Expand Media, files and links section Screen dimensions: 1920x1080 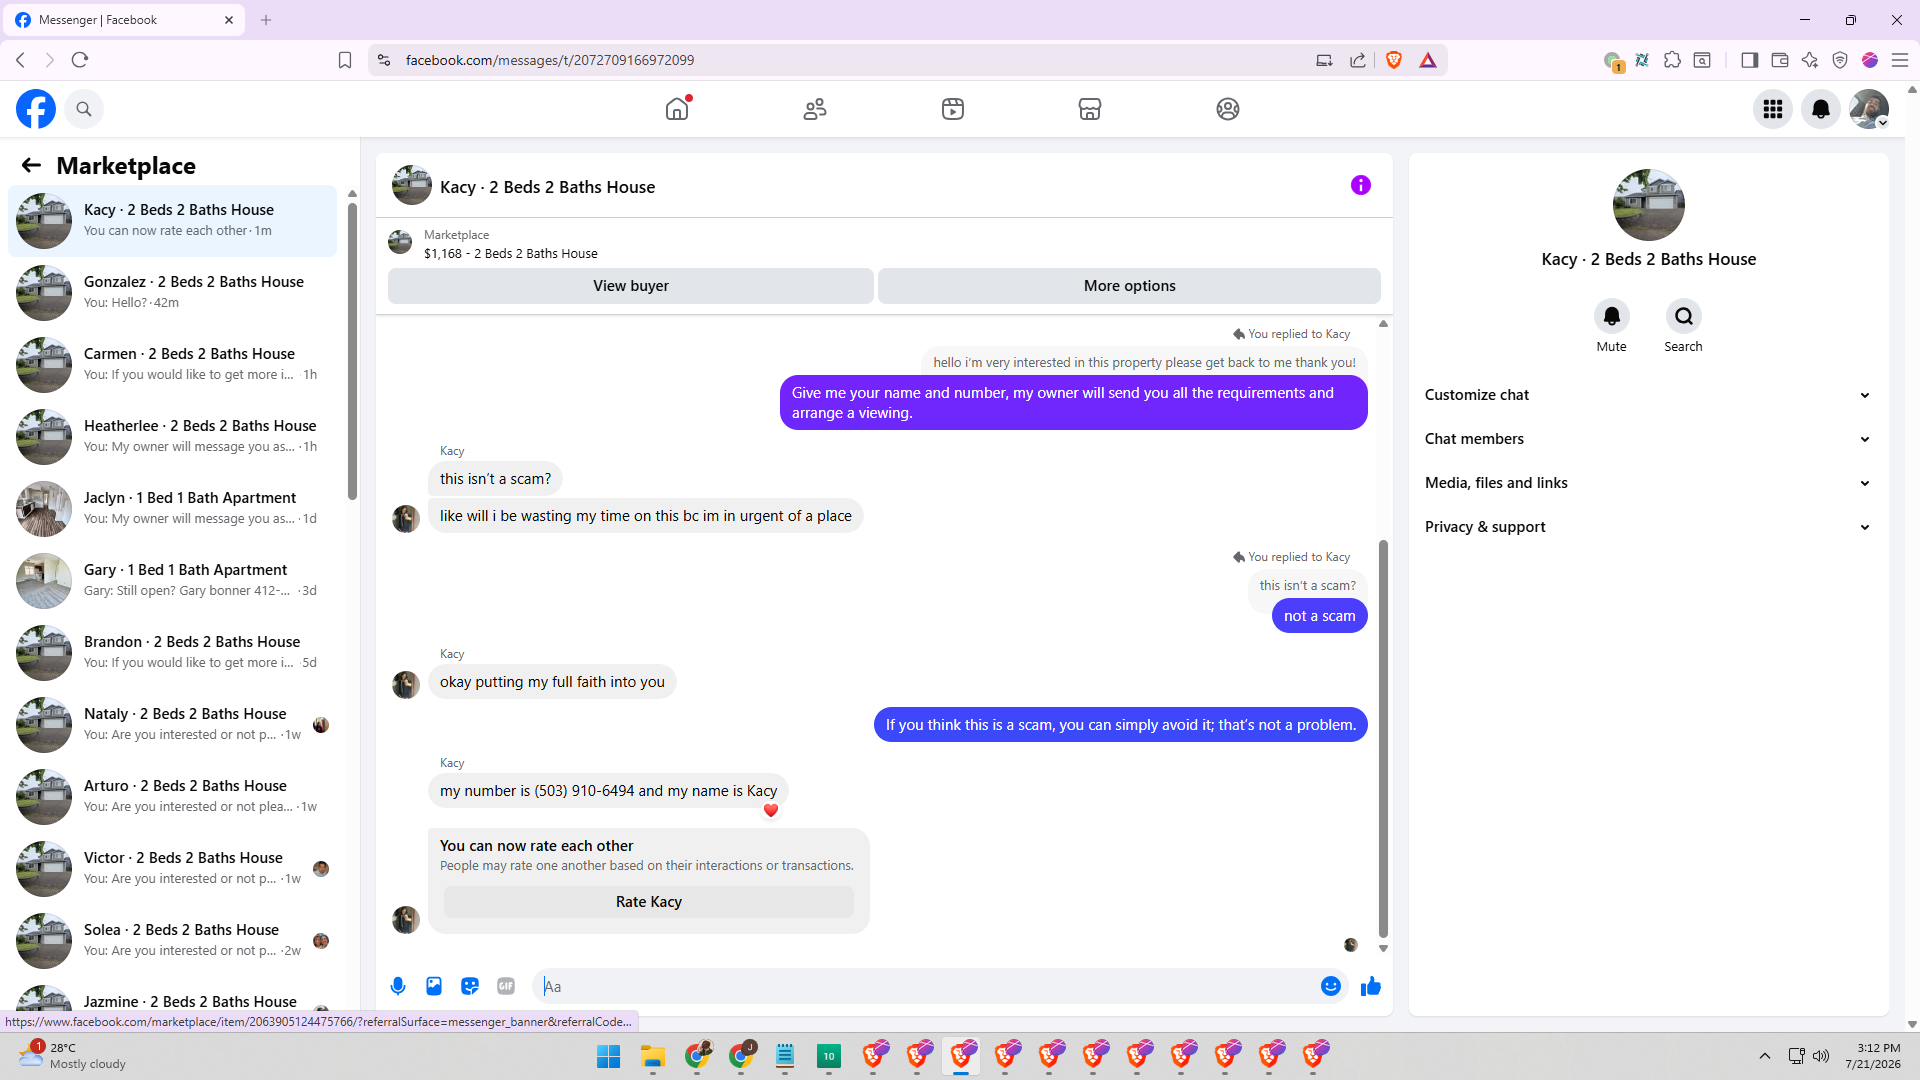pyautogui.click(x=1648, y=483)
